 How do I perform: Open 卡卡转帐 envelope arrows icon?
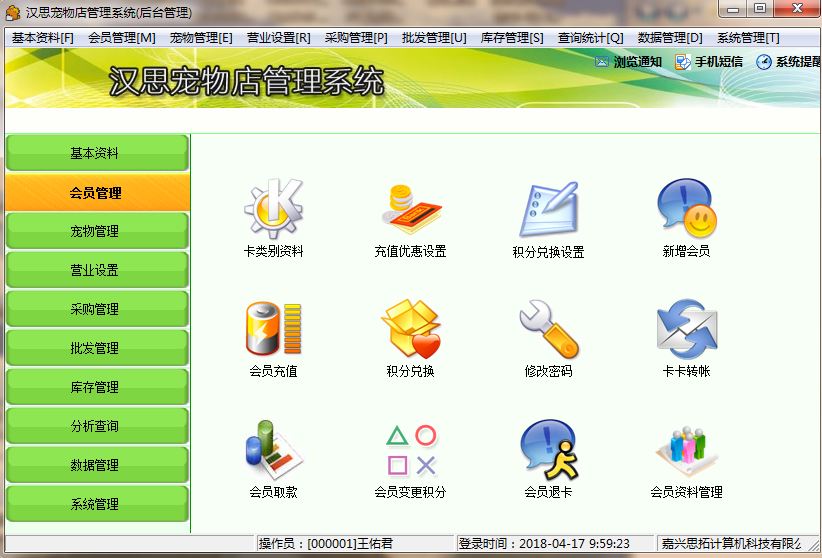coord(686,329)
